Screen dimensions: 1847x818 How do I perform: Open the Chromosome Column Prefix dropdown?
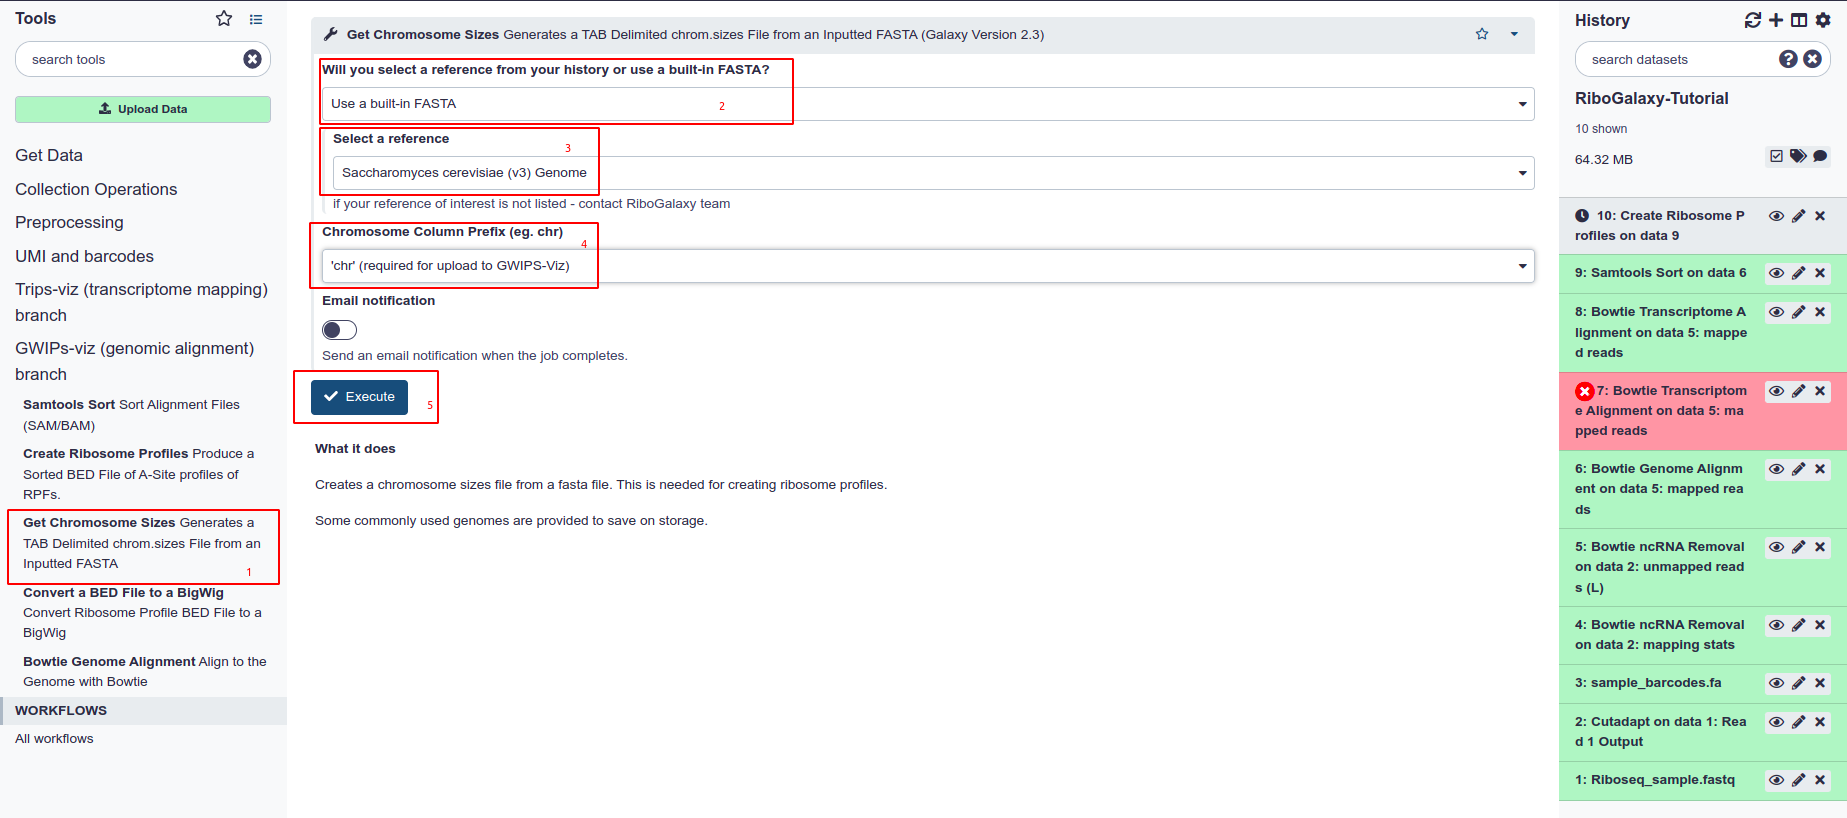[x=928, y=266]
